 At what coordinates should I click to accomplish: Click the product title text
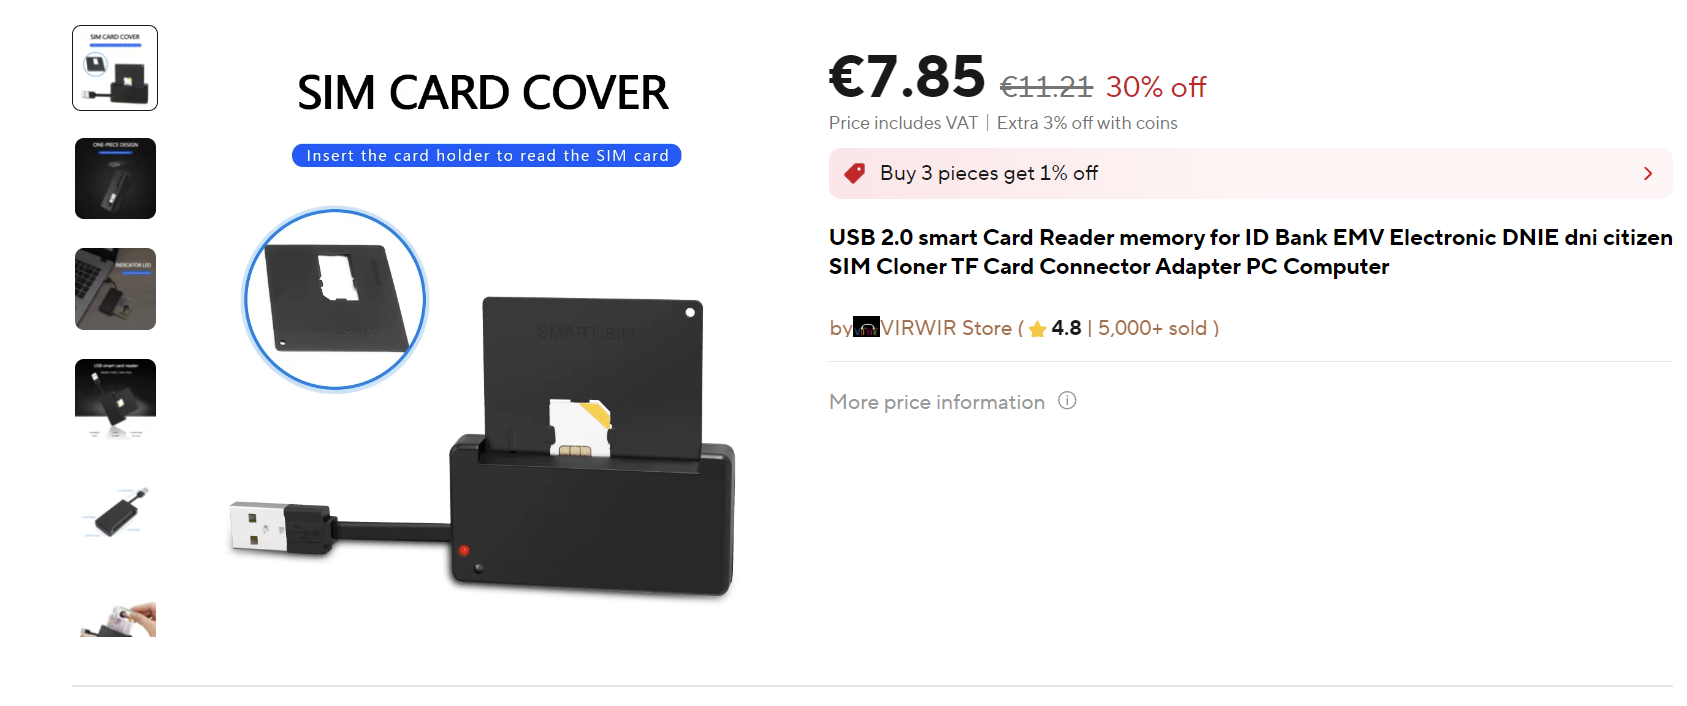[1250, 252]
